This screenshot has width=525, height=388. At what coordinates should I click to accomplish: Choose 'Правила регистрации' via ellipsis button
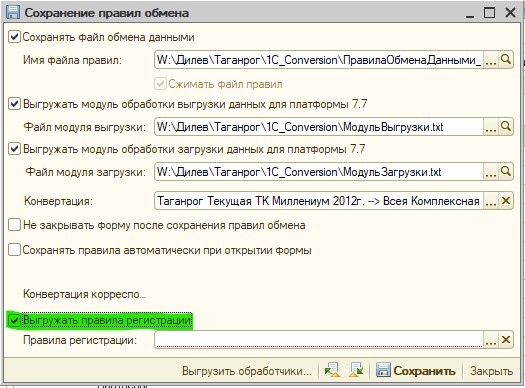coord(491,340)
